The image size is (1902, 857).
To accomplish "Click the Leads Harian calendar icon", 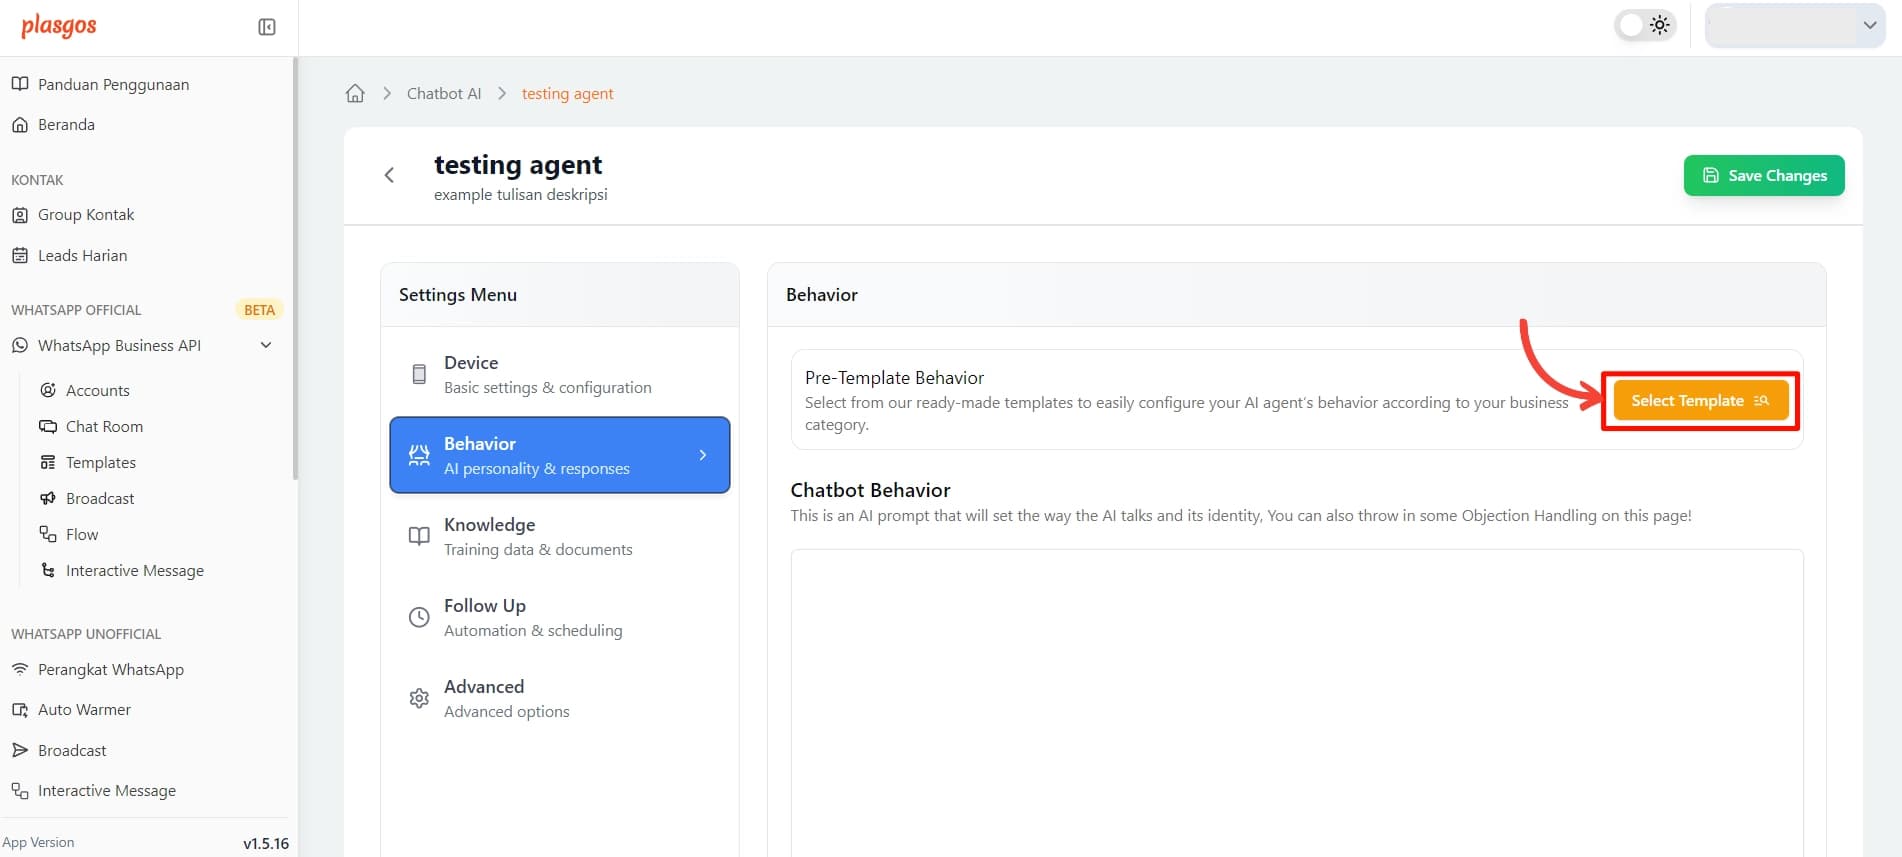I will 20,256.
